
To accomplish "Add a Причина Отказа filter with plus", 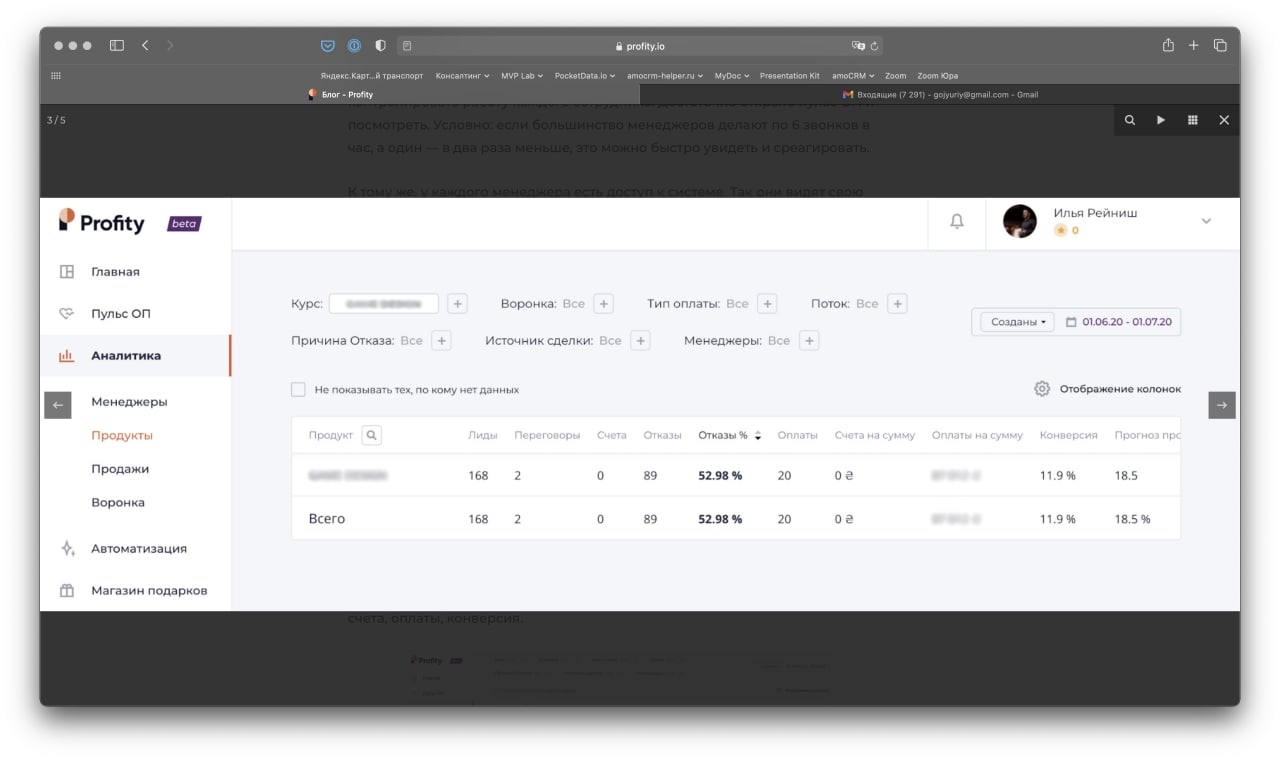I will 441,341.
